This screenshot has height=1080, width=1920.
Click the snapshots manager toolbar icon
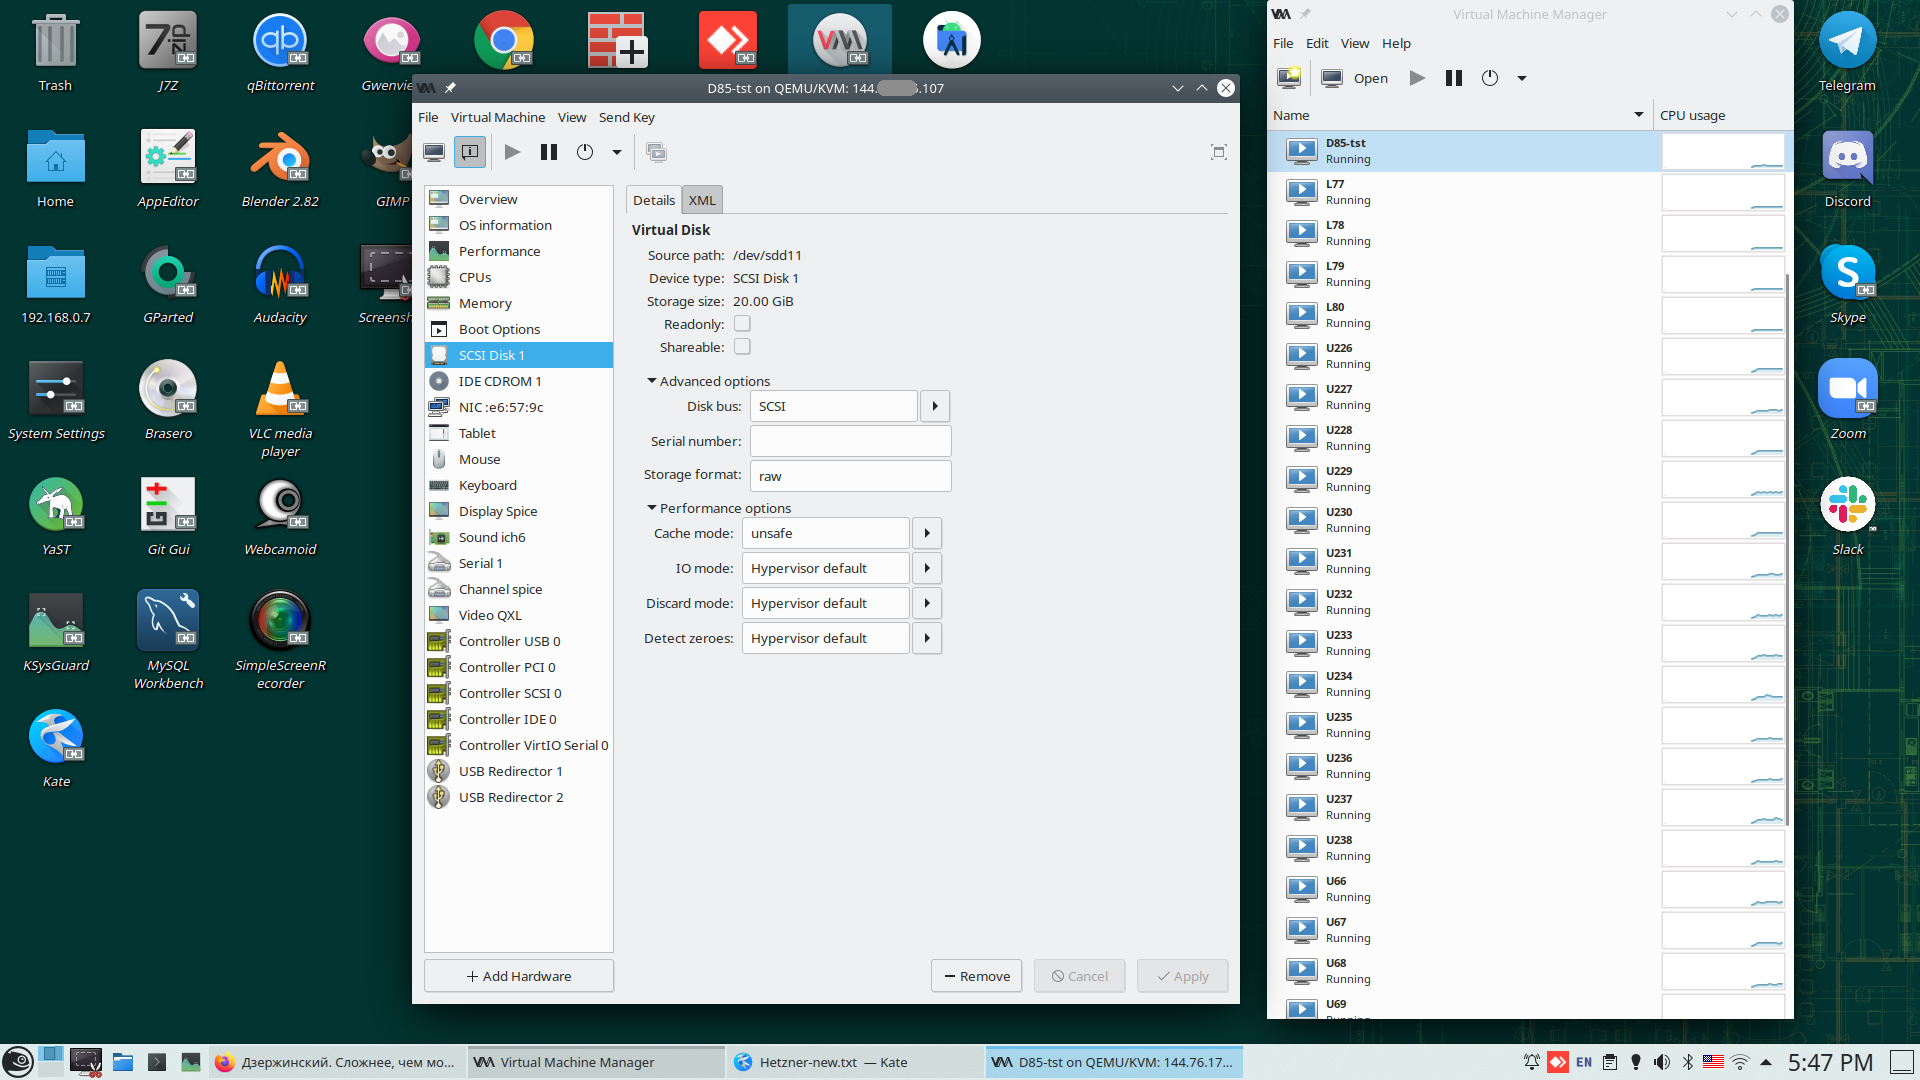(656, 152)
